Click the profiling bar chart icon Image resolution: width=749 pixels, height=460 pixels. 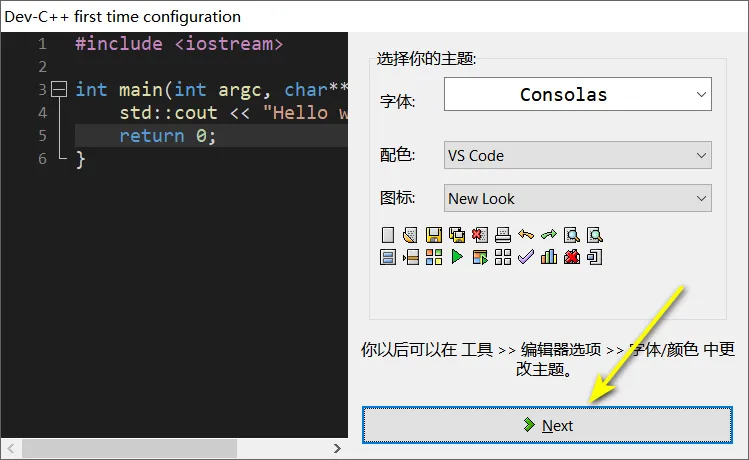pyautogui.click(x=548, y=257)
